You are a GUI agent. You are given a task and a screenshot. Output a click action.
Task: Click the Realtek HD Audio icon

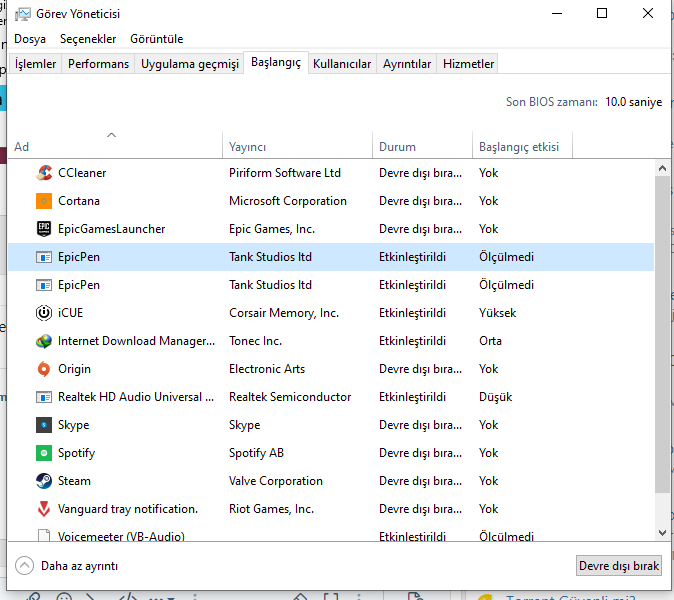(44, 397)
